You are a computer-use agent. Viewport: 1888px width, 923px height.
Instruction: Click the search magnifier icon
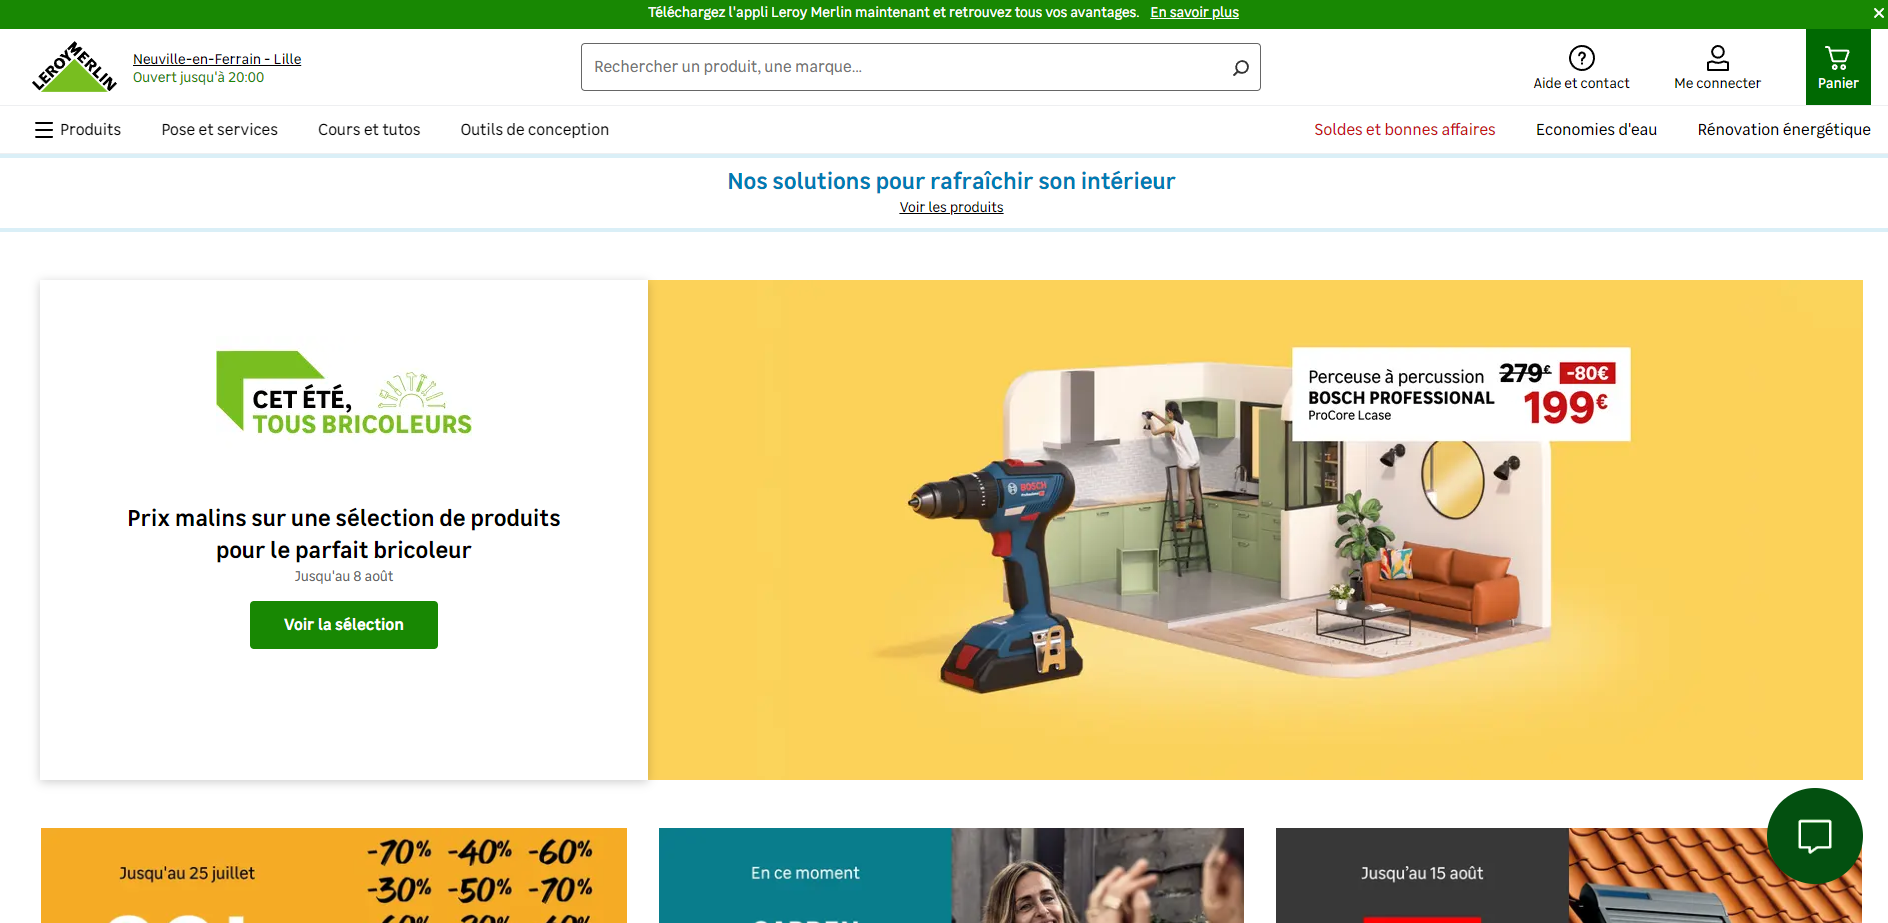(x=1240, y=67)
